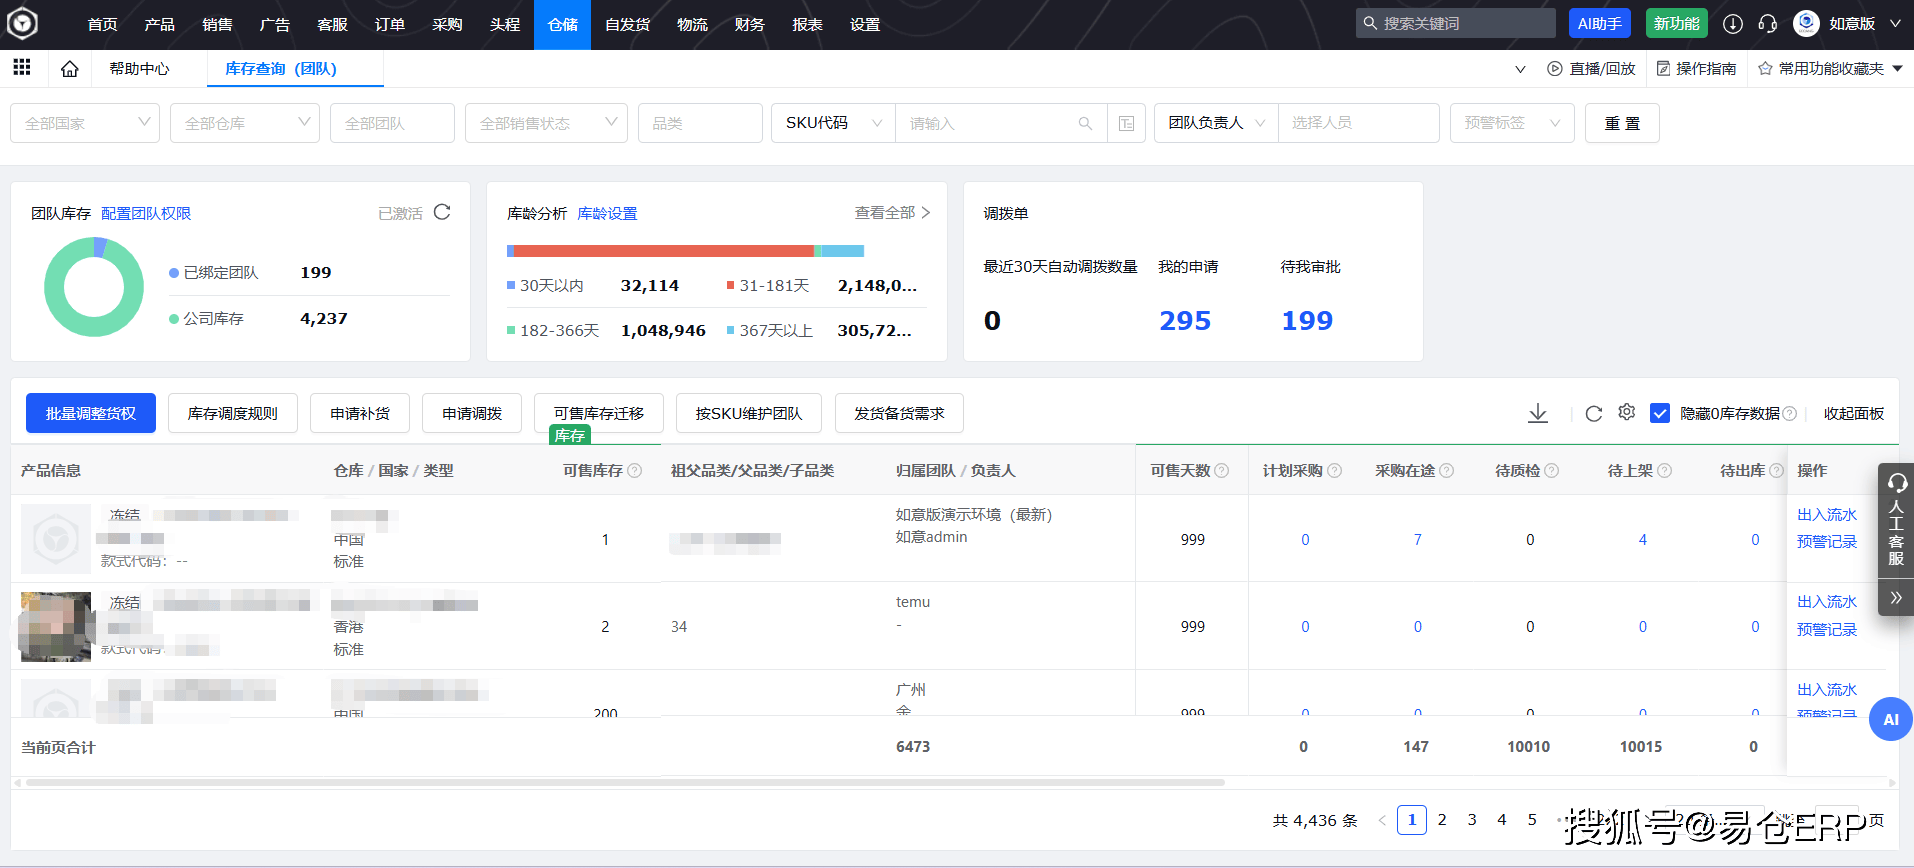The width and height of the screenshot is (1914, 868).
Task: Open the headset customer service icon
Action: [x=1768, y=24]
